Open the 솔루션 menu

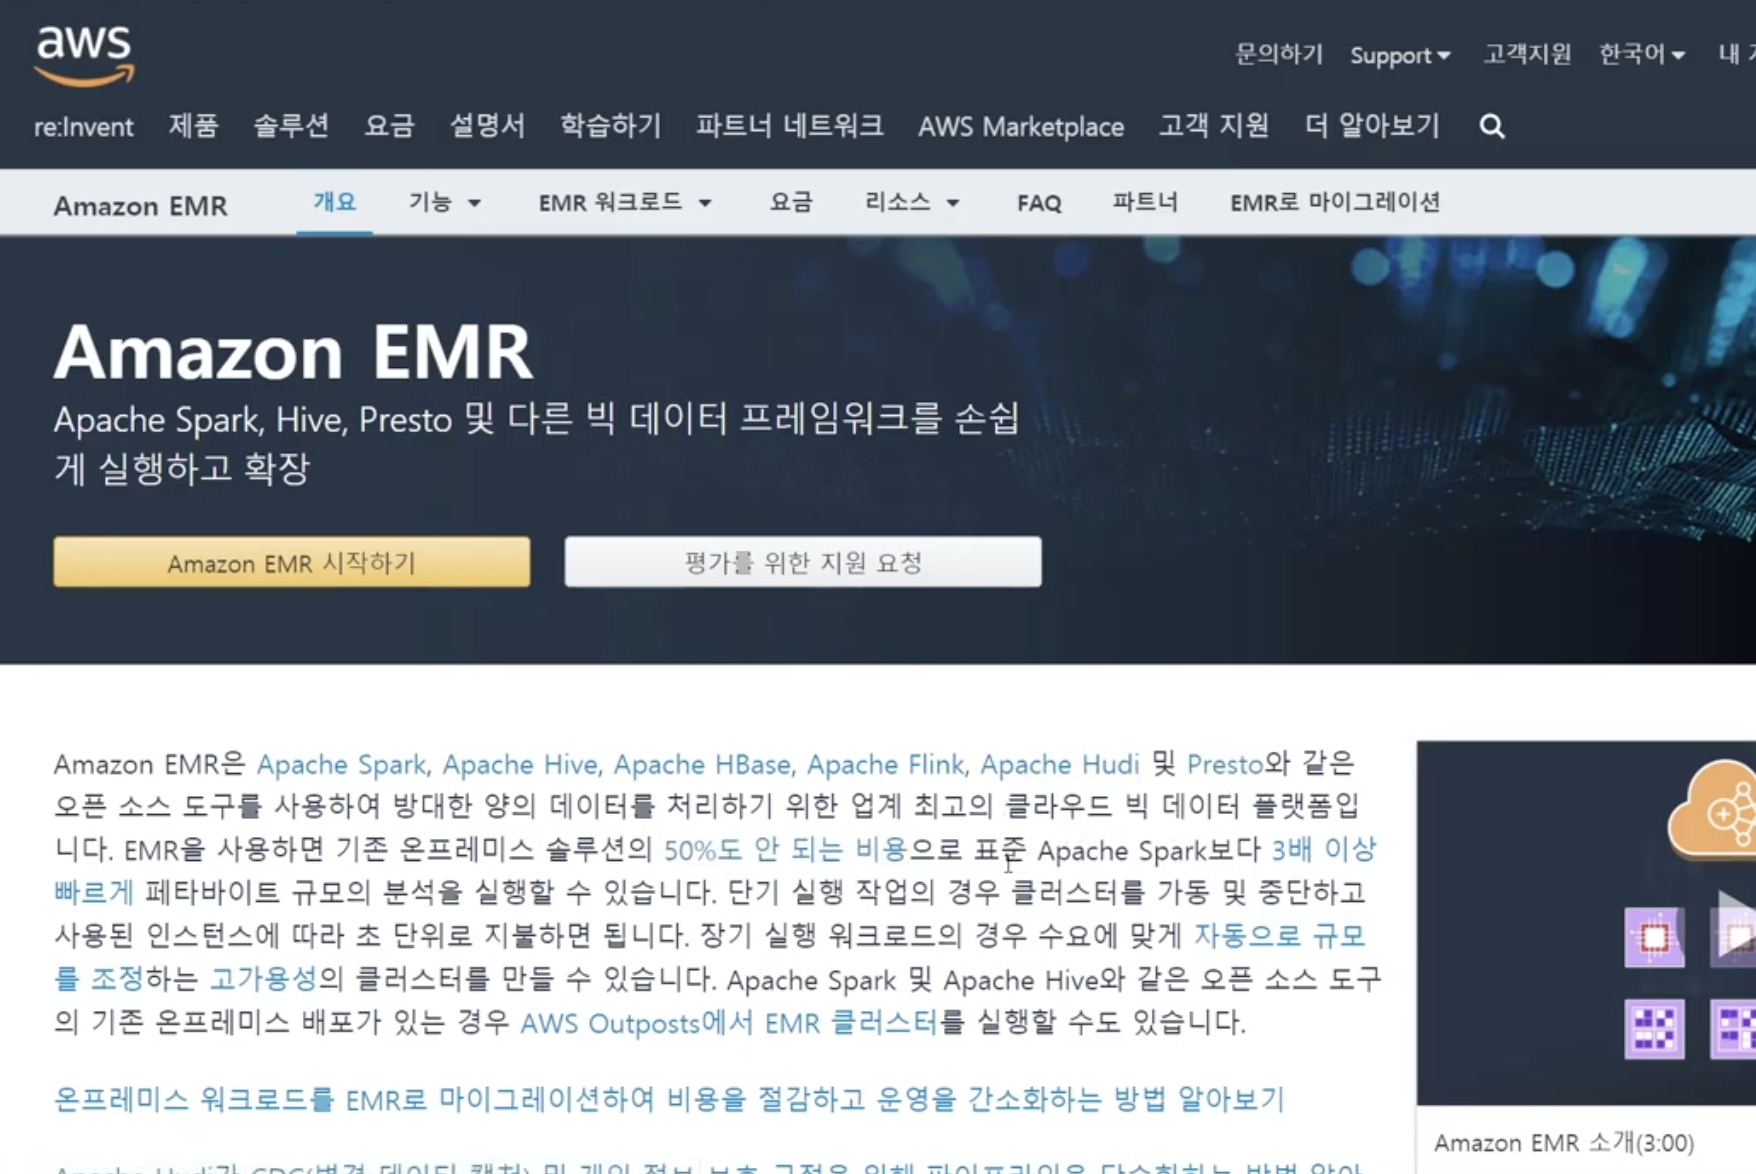click(x=291, y=126)
